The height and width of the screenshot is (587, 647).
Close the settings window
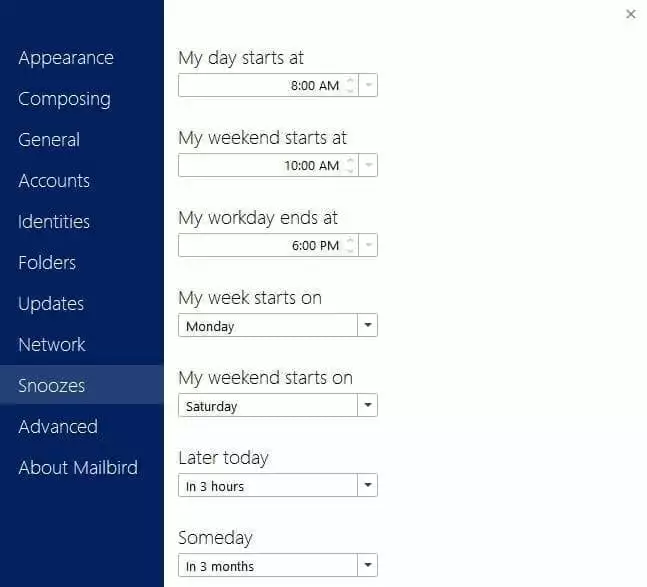[631, 14]
